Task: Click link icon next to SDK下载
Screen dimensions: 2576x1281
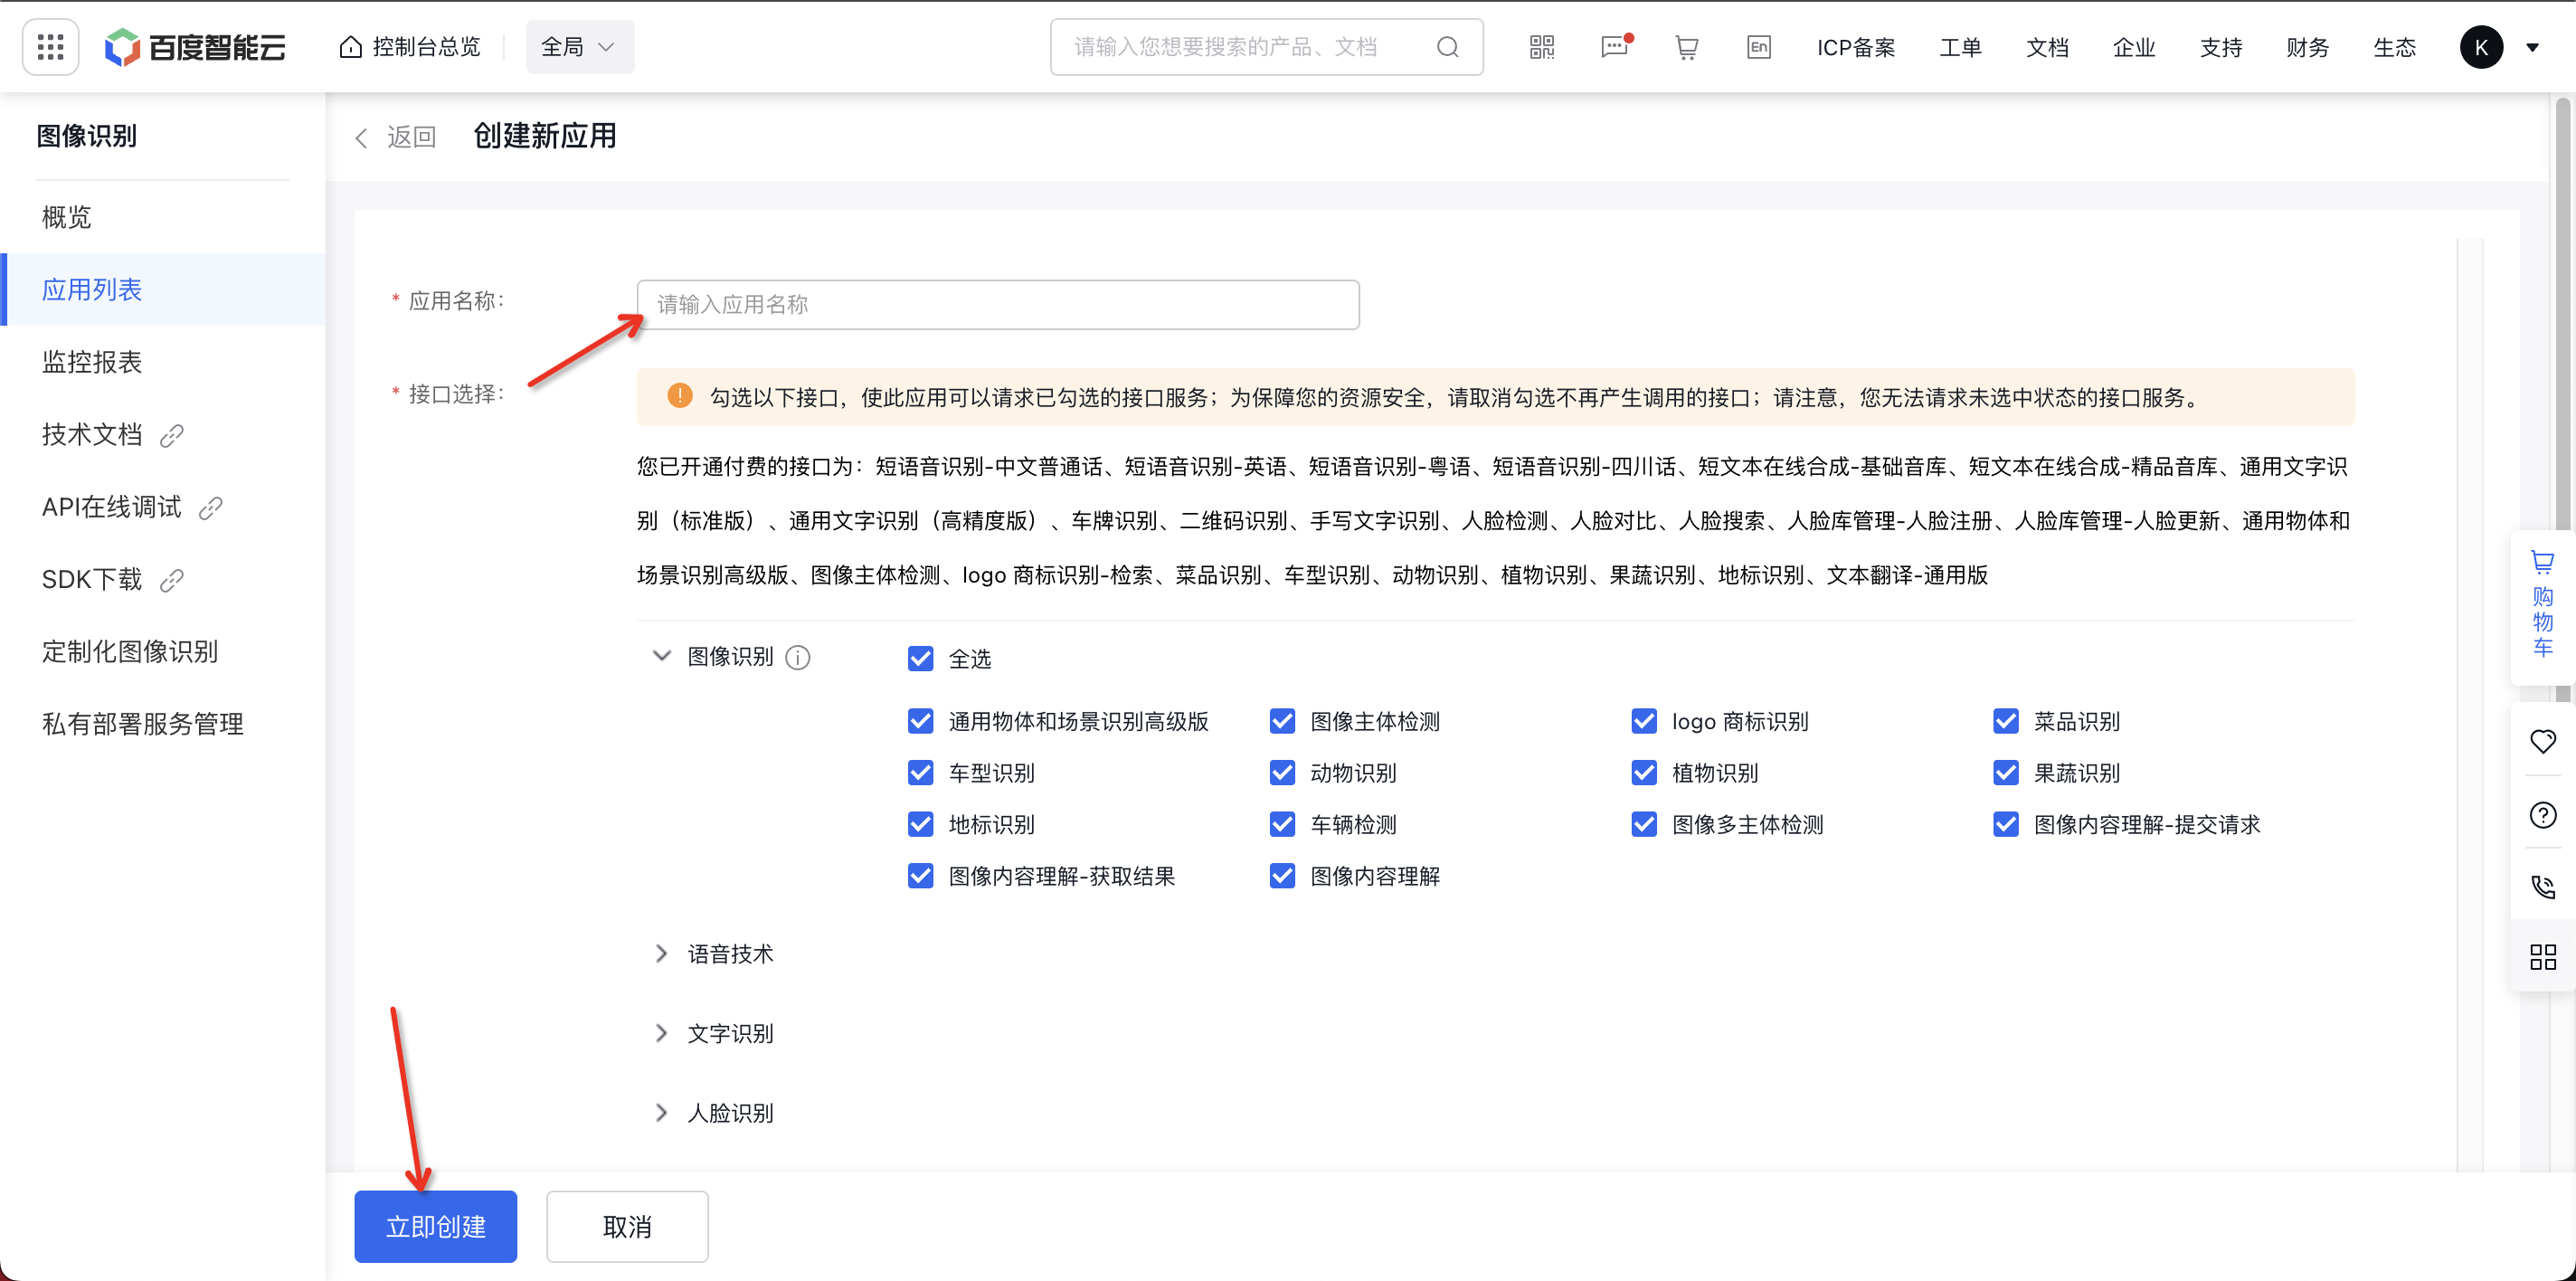Action: tap(172, 580)
